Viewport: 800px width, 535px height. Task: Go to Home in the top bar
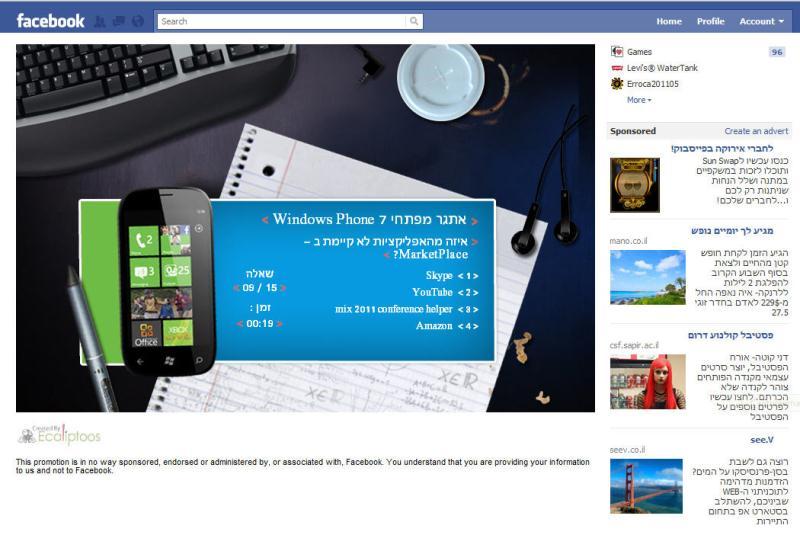[669, 21]
